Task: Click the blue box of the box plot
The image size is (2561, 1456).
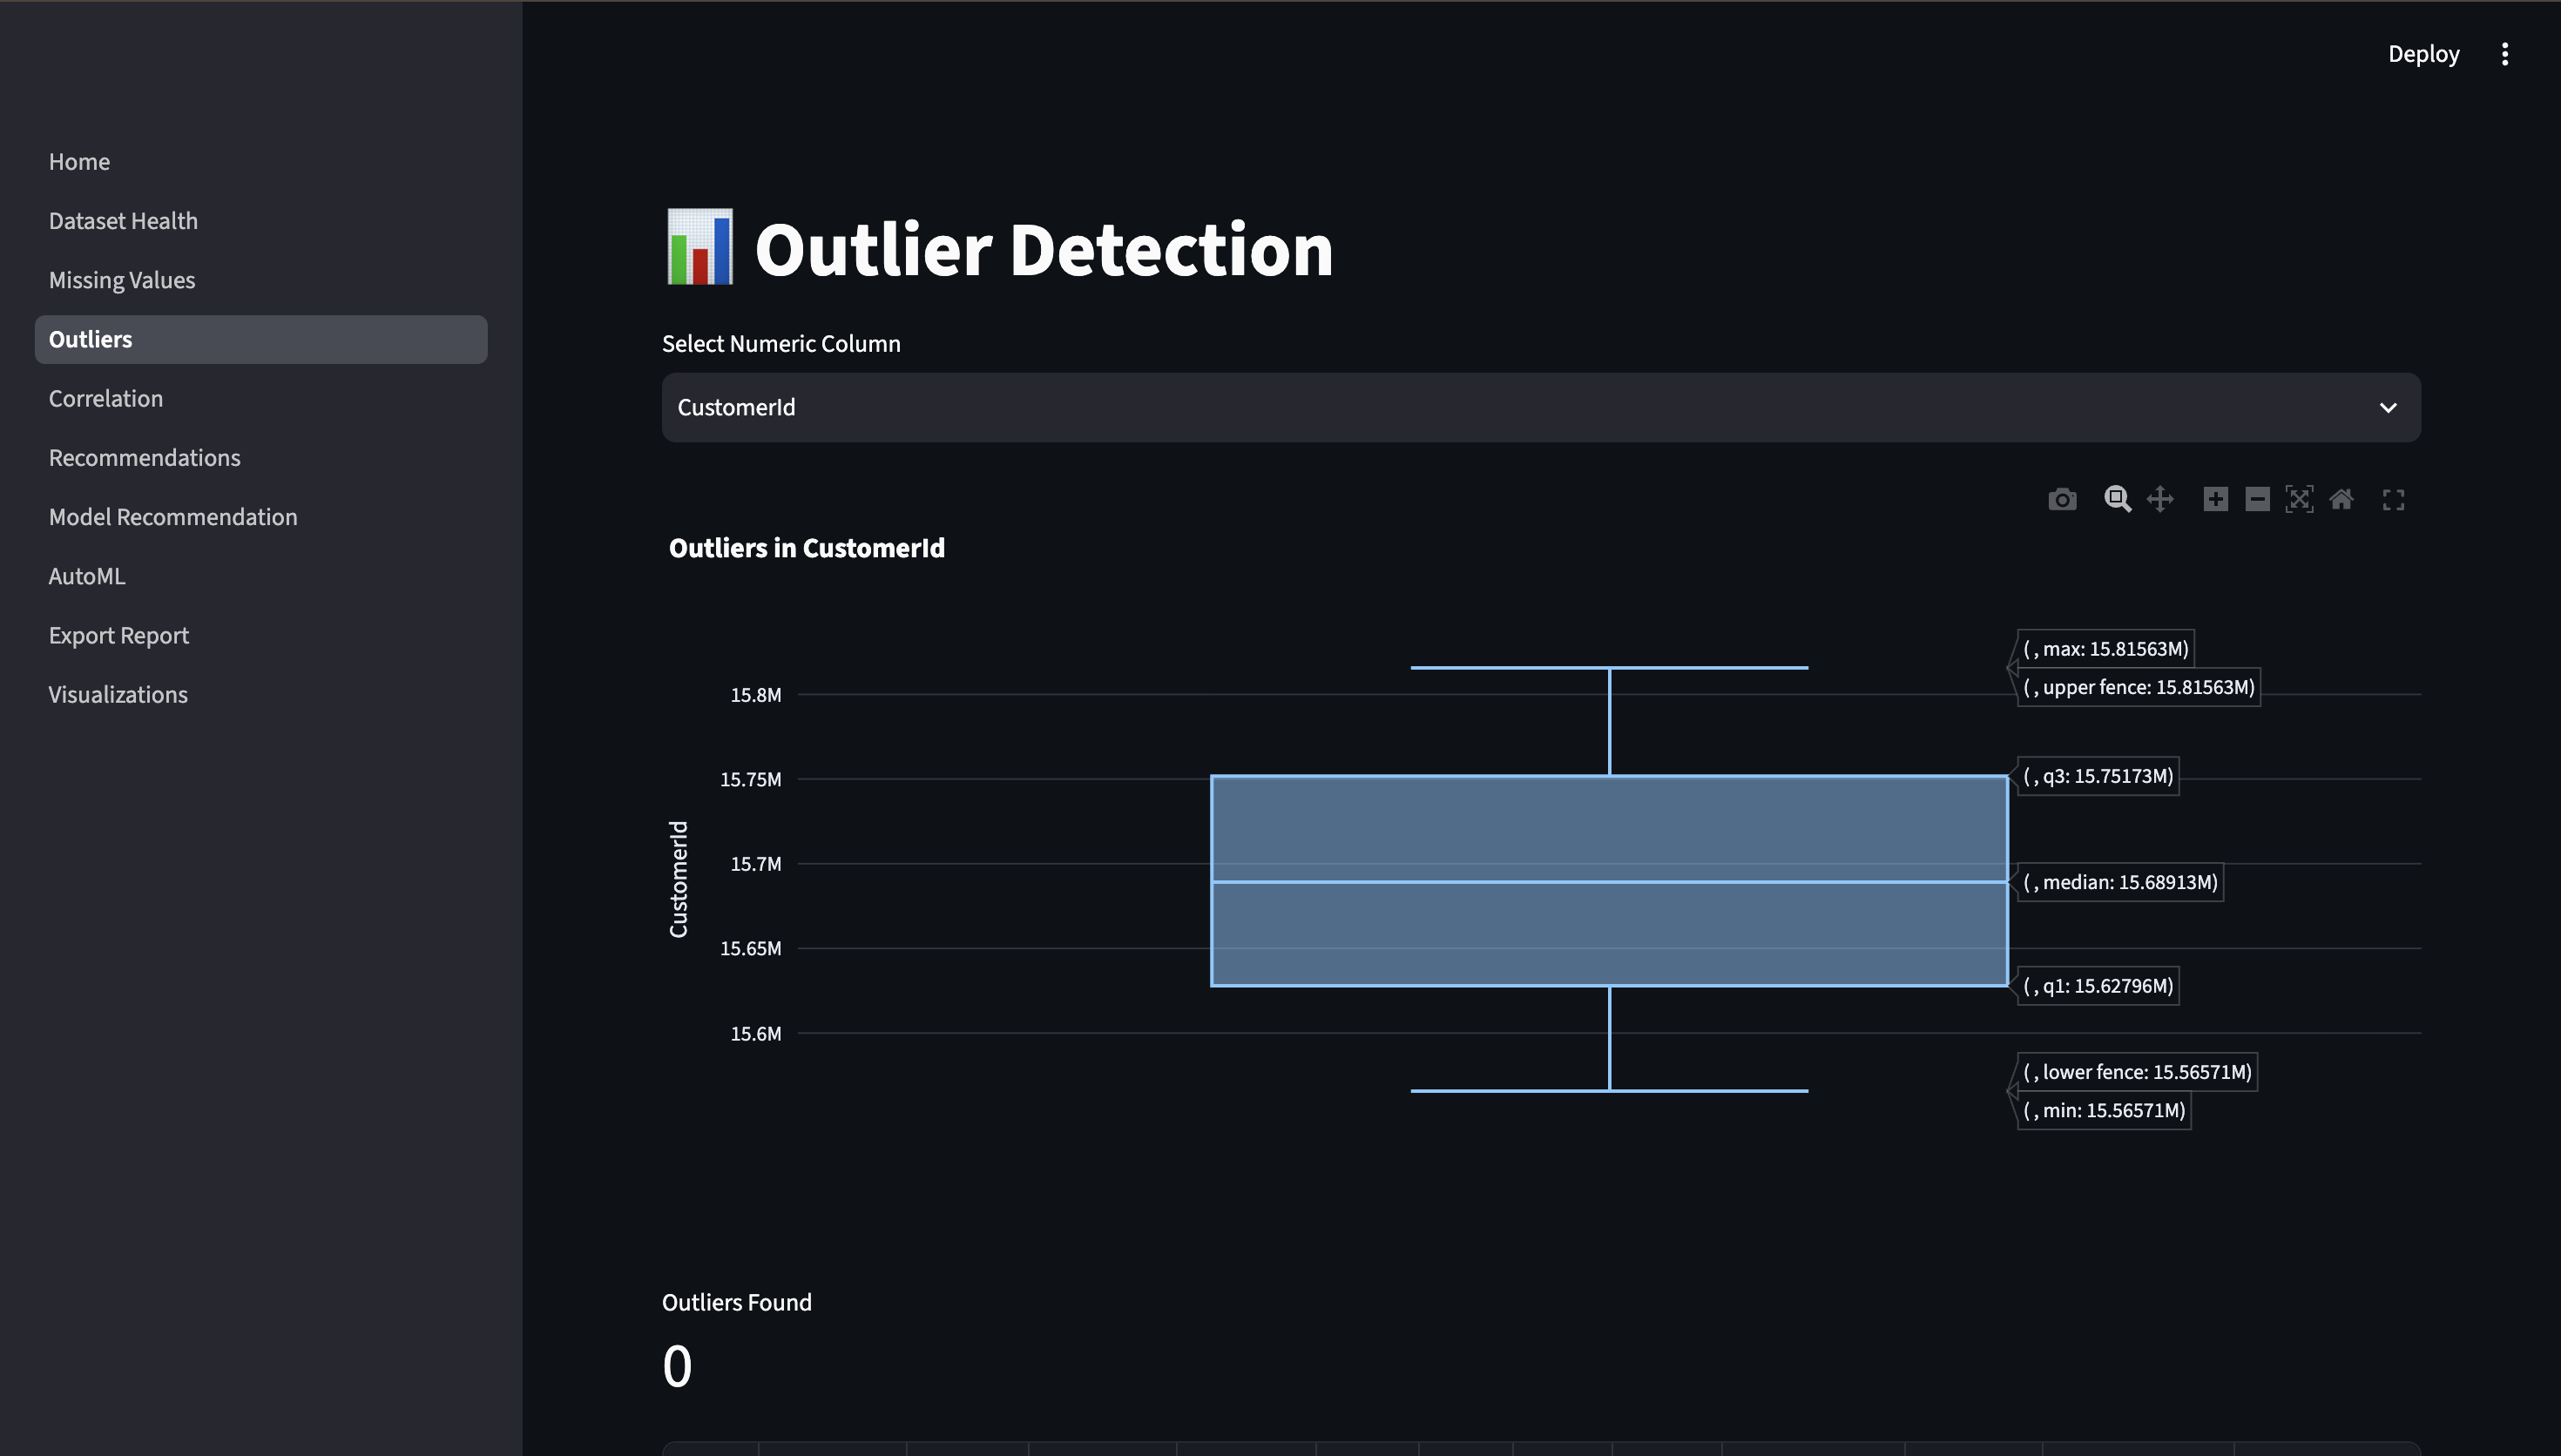Action: coord(1609,881)
